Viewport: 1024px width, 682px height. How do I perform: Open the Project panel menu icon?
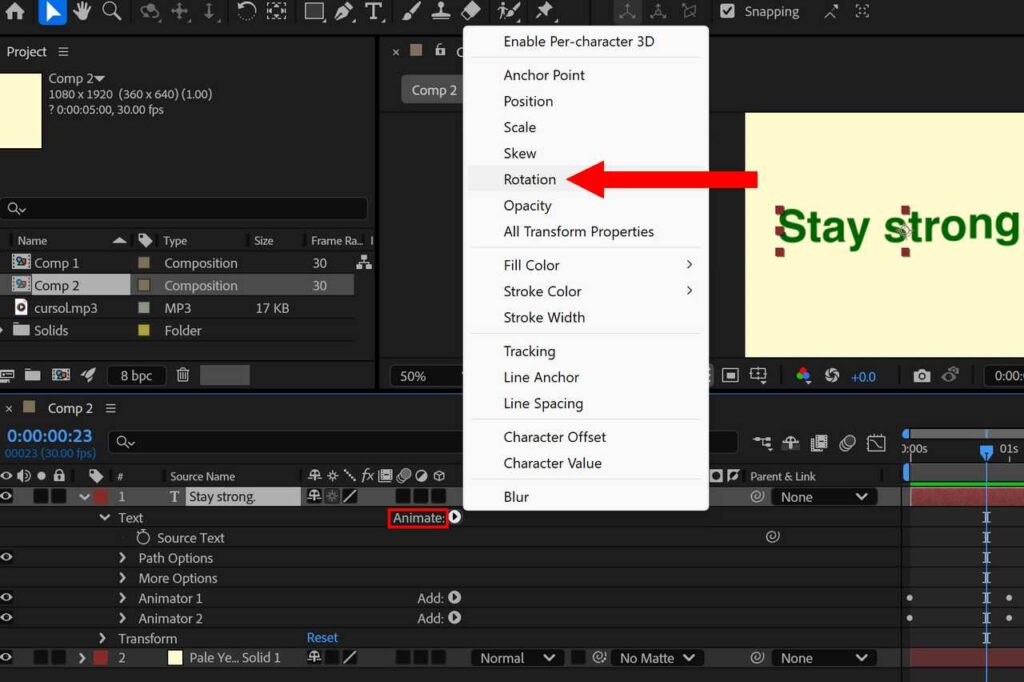point(63,52)
